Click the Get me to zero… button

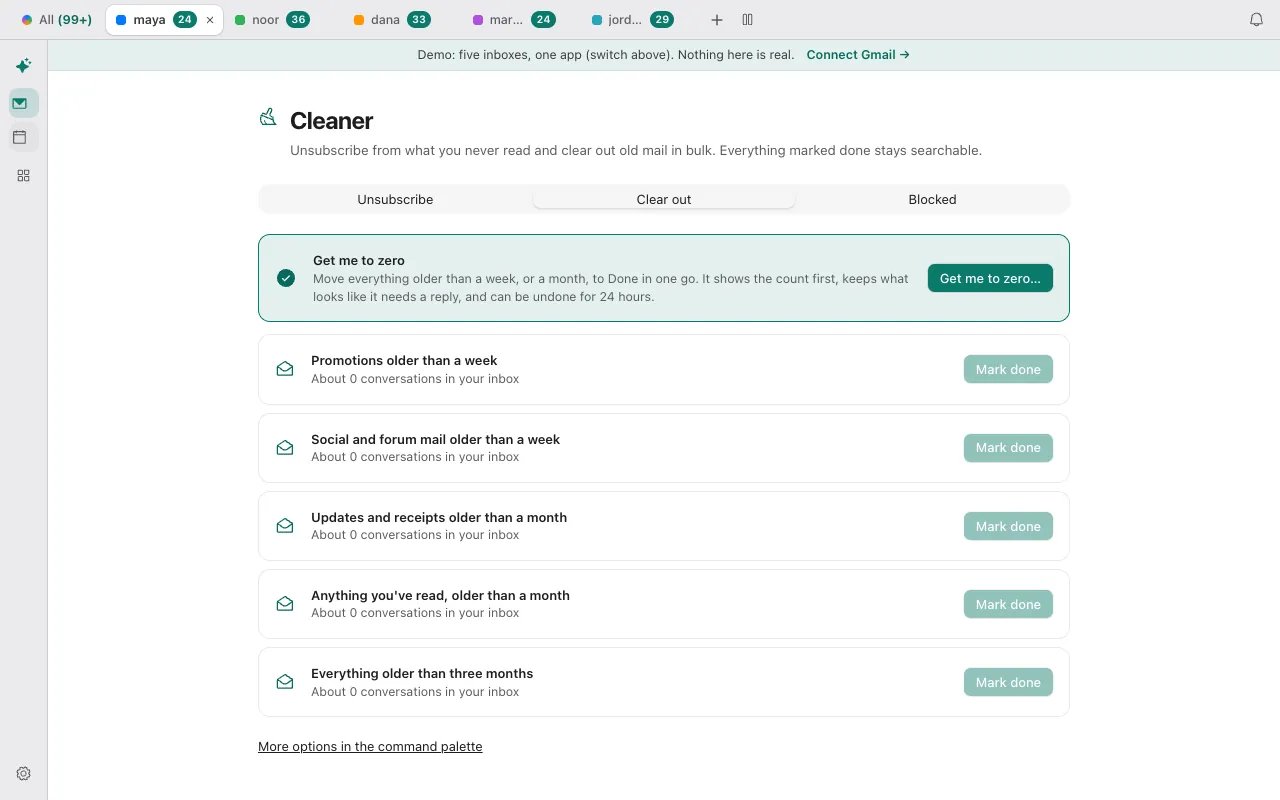990,278
